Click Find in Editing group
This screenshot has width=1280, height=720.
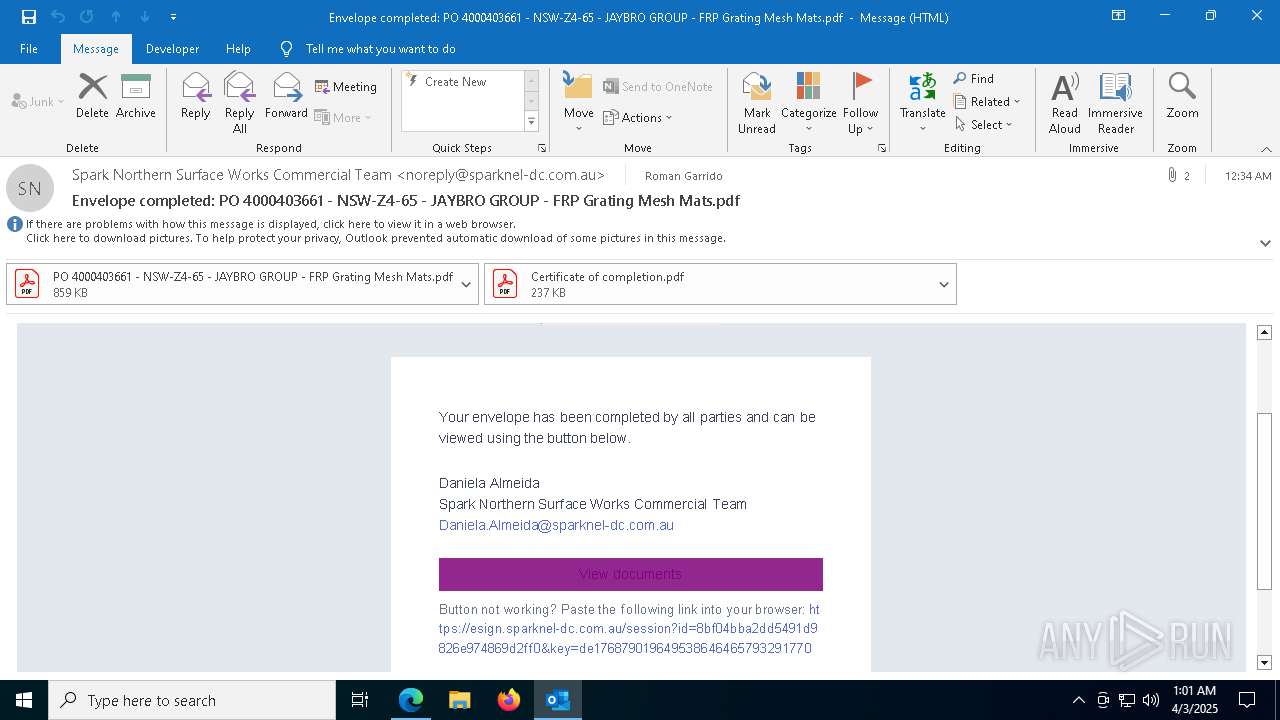[974, 78]
